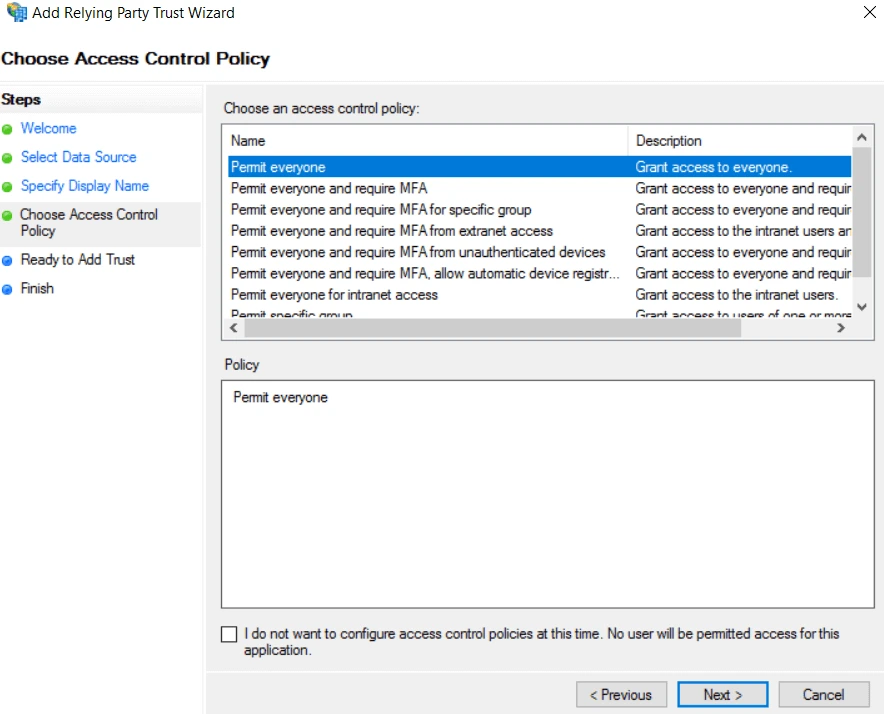Click the down arrow on the vertical scrollbar
Screen dimensions: 884x714
[x=859, y=307]
